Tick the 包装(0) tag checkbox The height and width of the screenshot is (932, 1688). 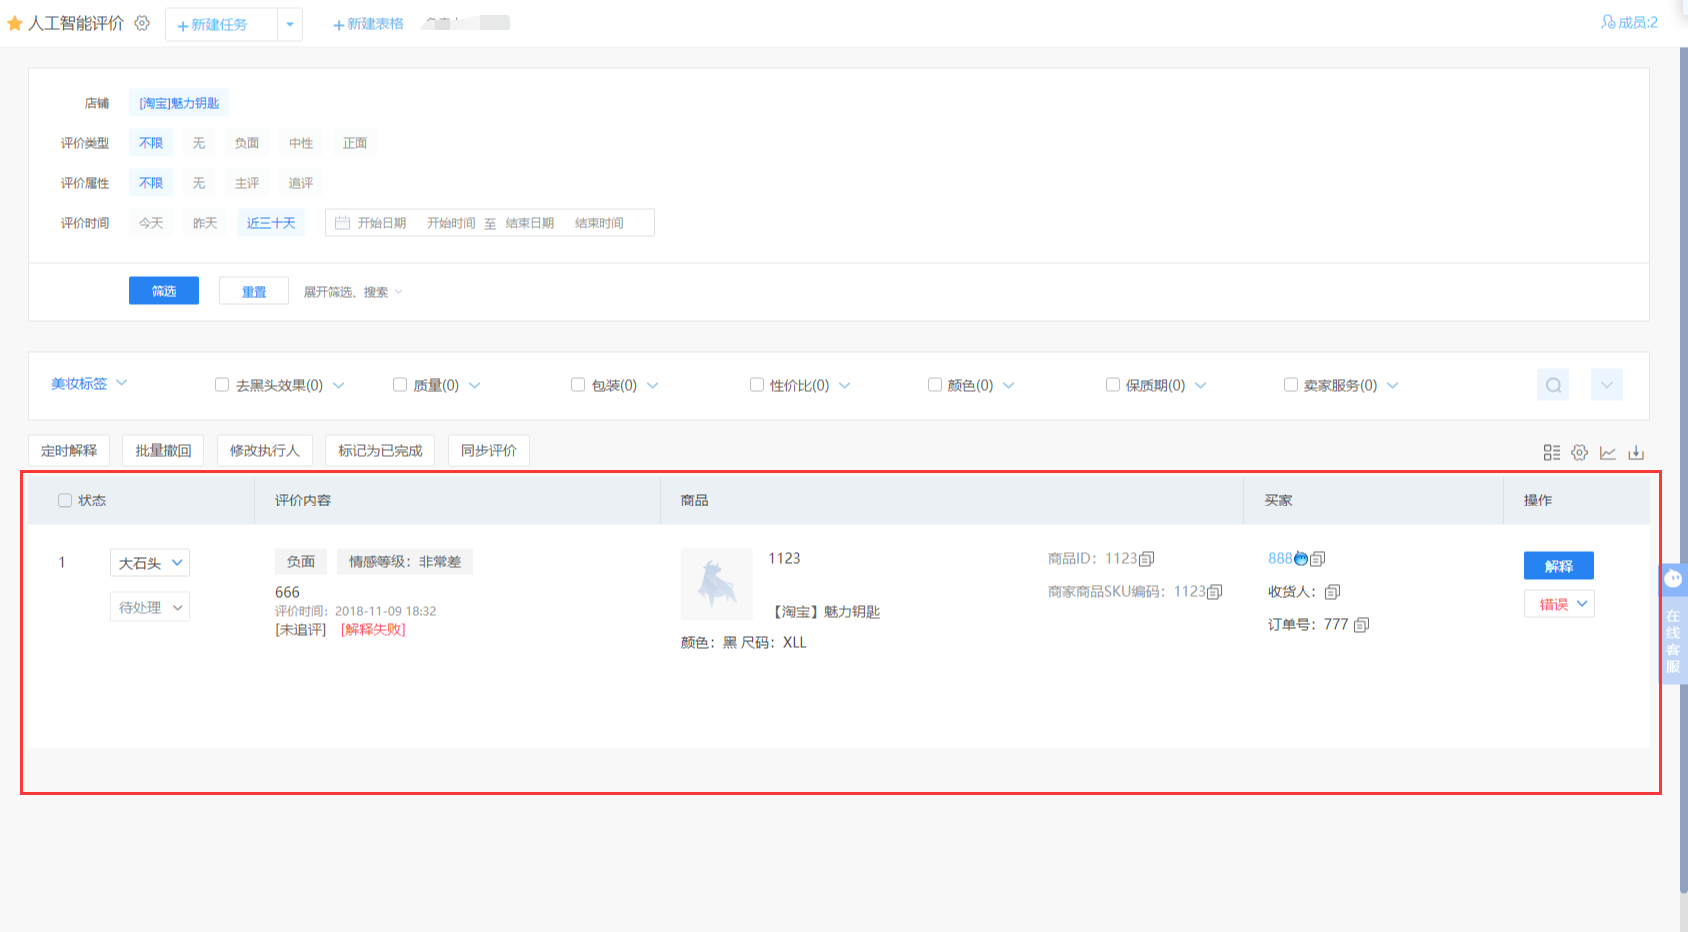click(578, 385)
